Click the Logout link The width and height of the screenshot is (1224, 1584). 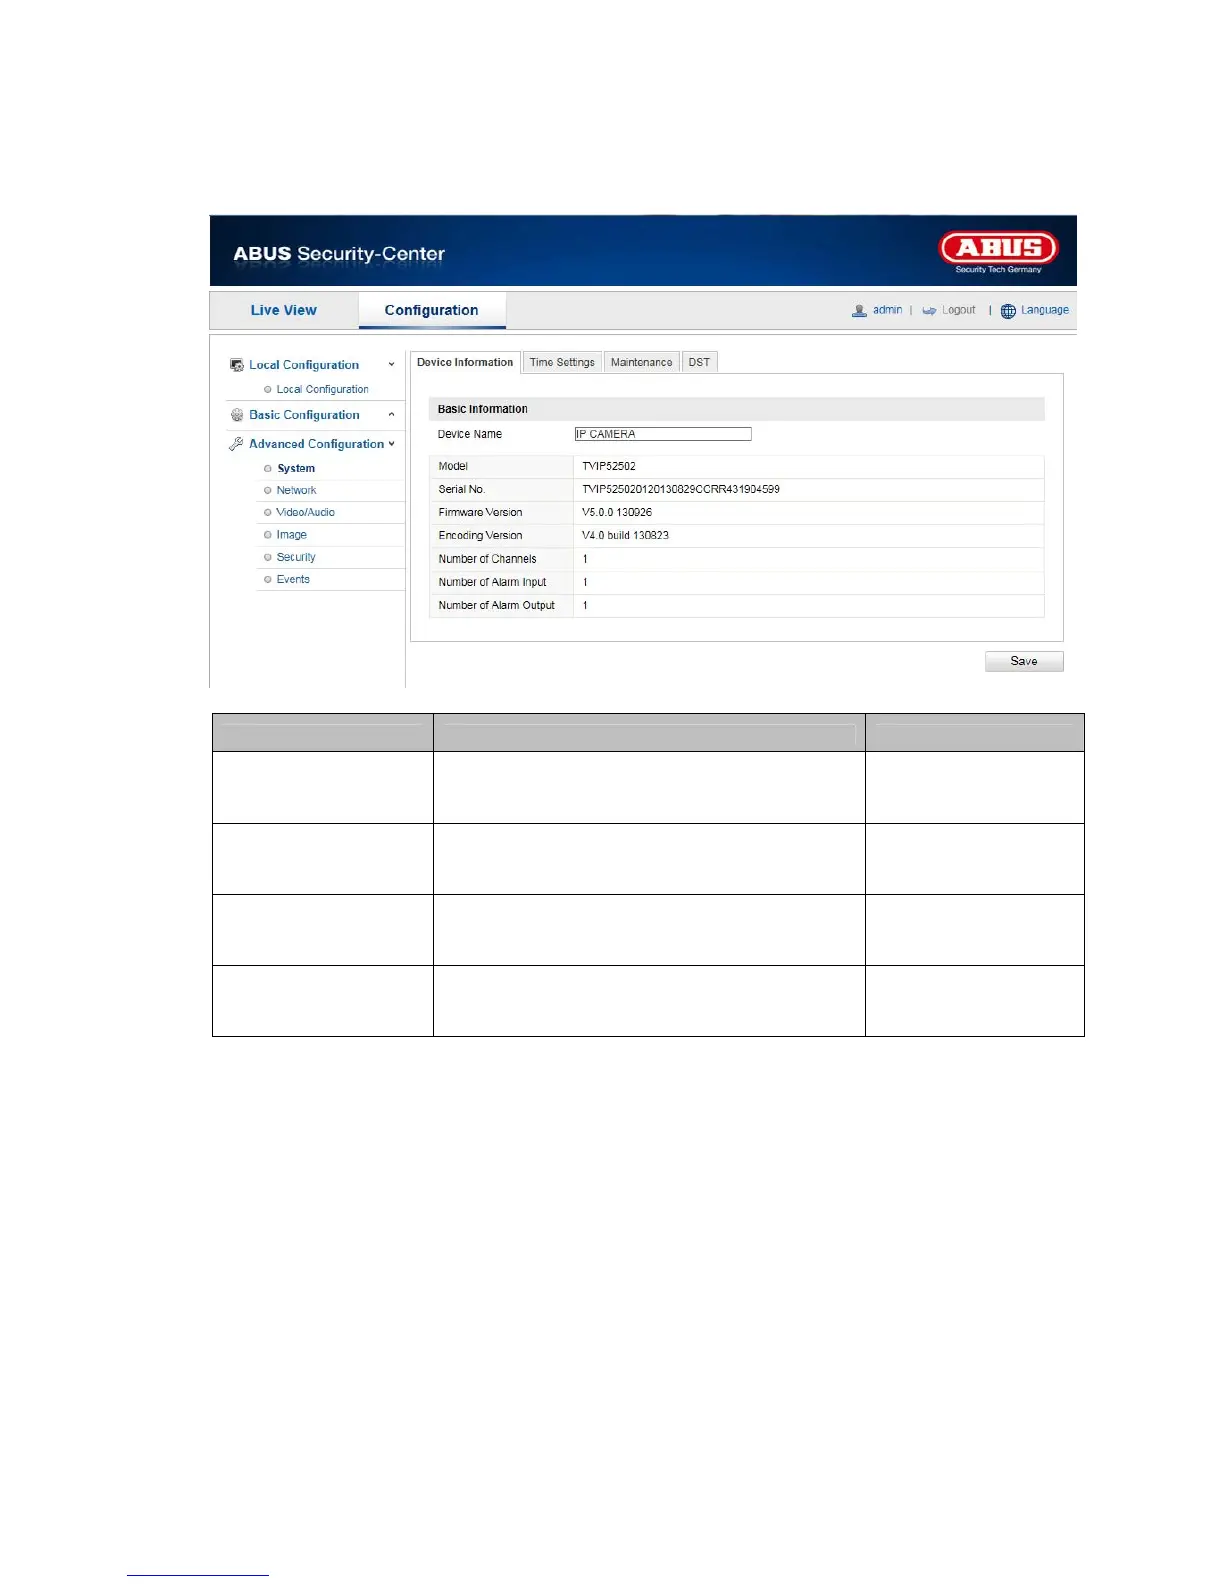[958, 310]
